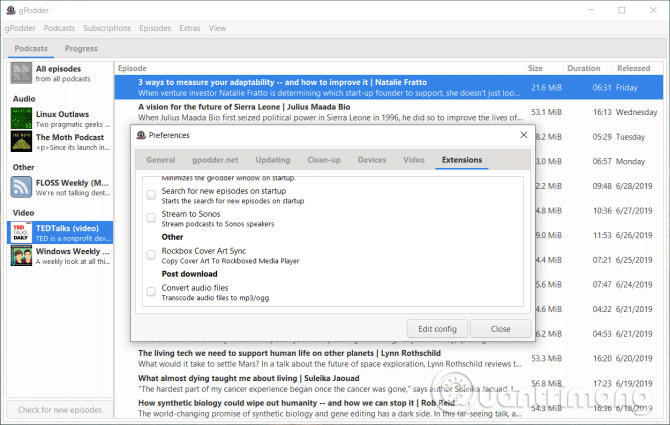Open the Video preferences tab
The width and height of the screenshot is (670, 425).
click(x=414, y=160)
